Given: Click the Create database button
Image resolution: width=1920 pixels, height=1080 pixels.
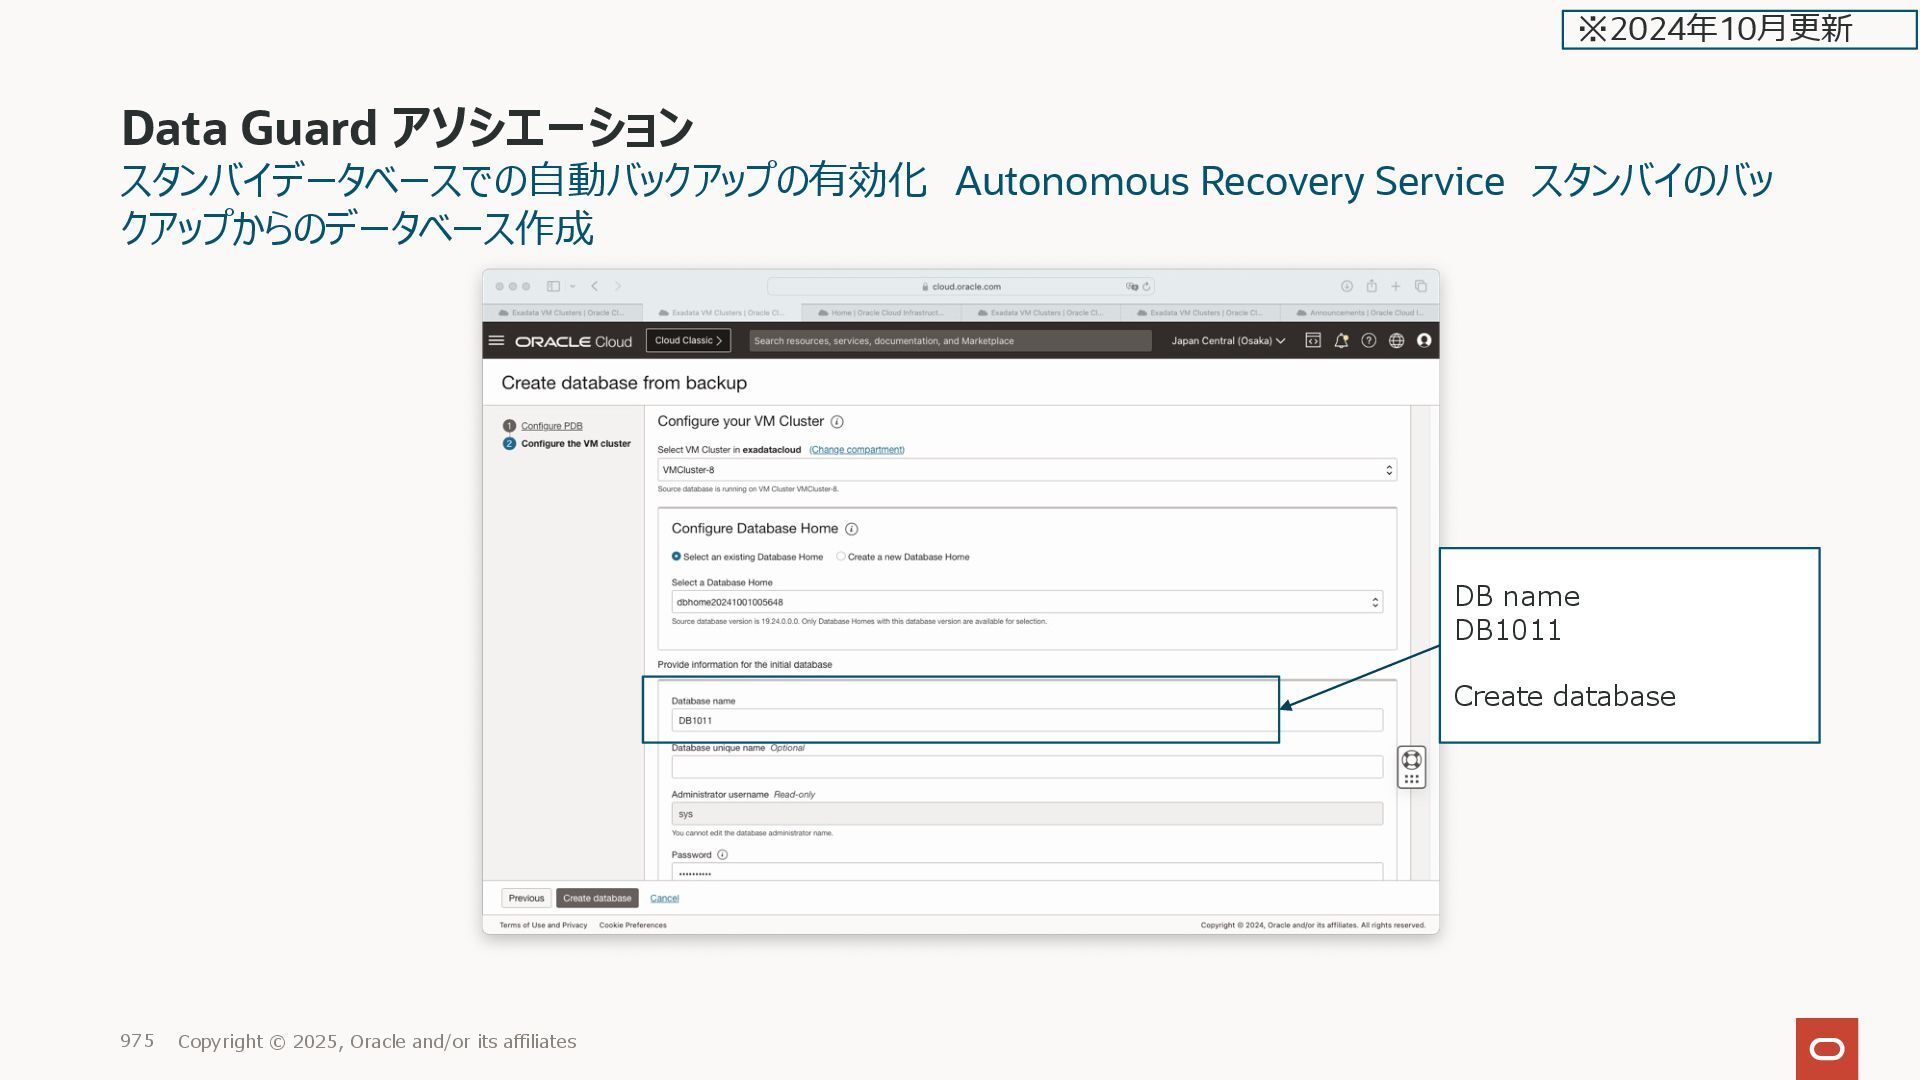Looking at the screenshot, I should point(597,898).
